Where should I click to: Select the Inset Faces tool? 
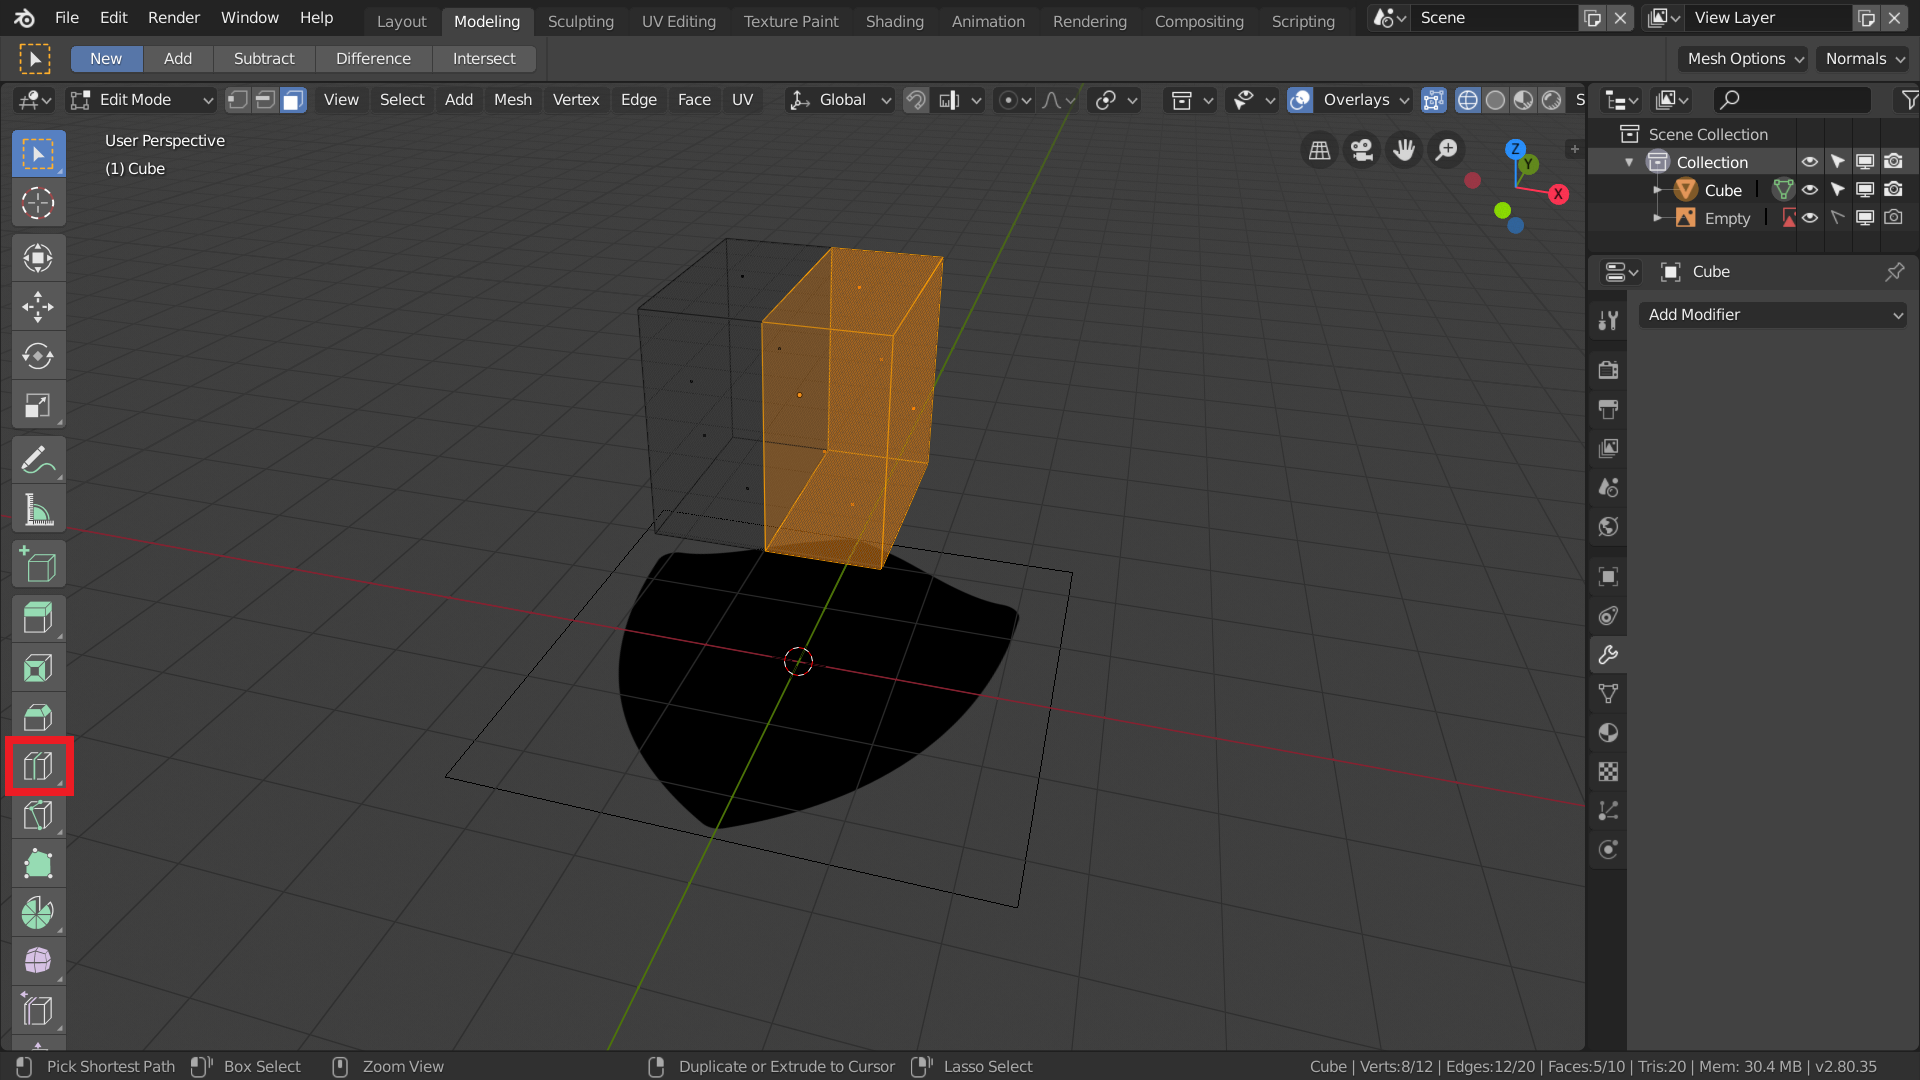pos(38,667)
